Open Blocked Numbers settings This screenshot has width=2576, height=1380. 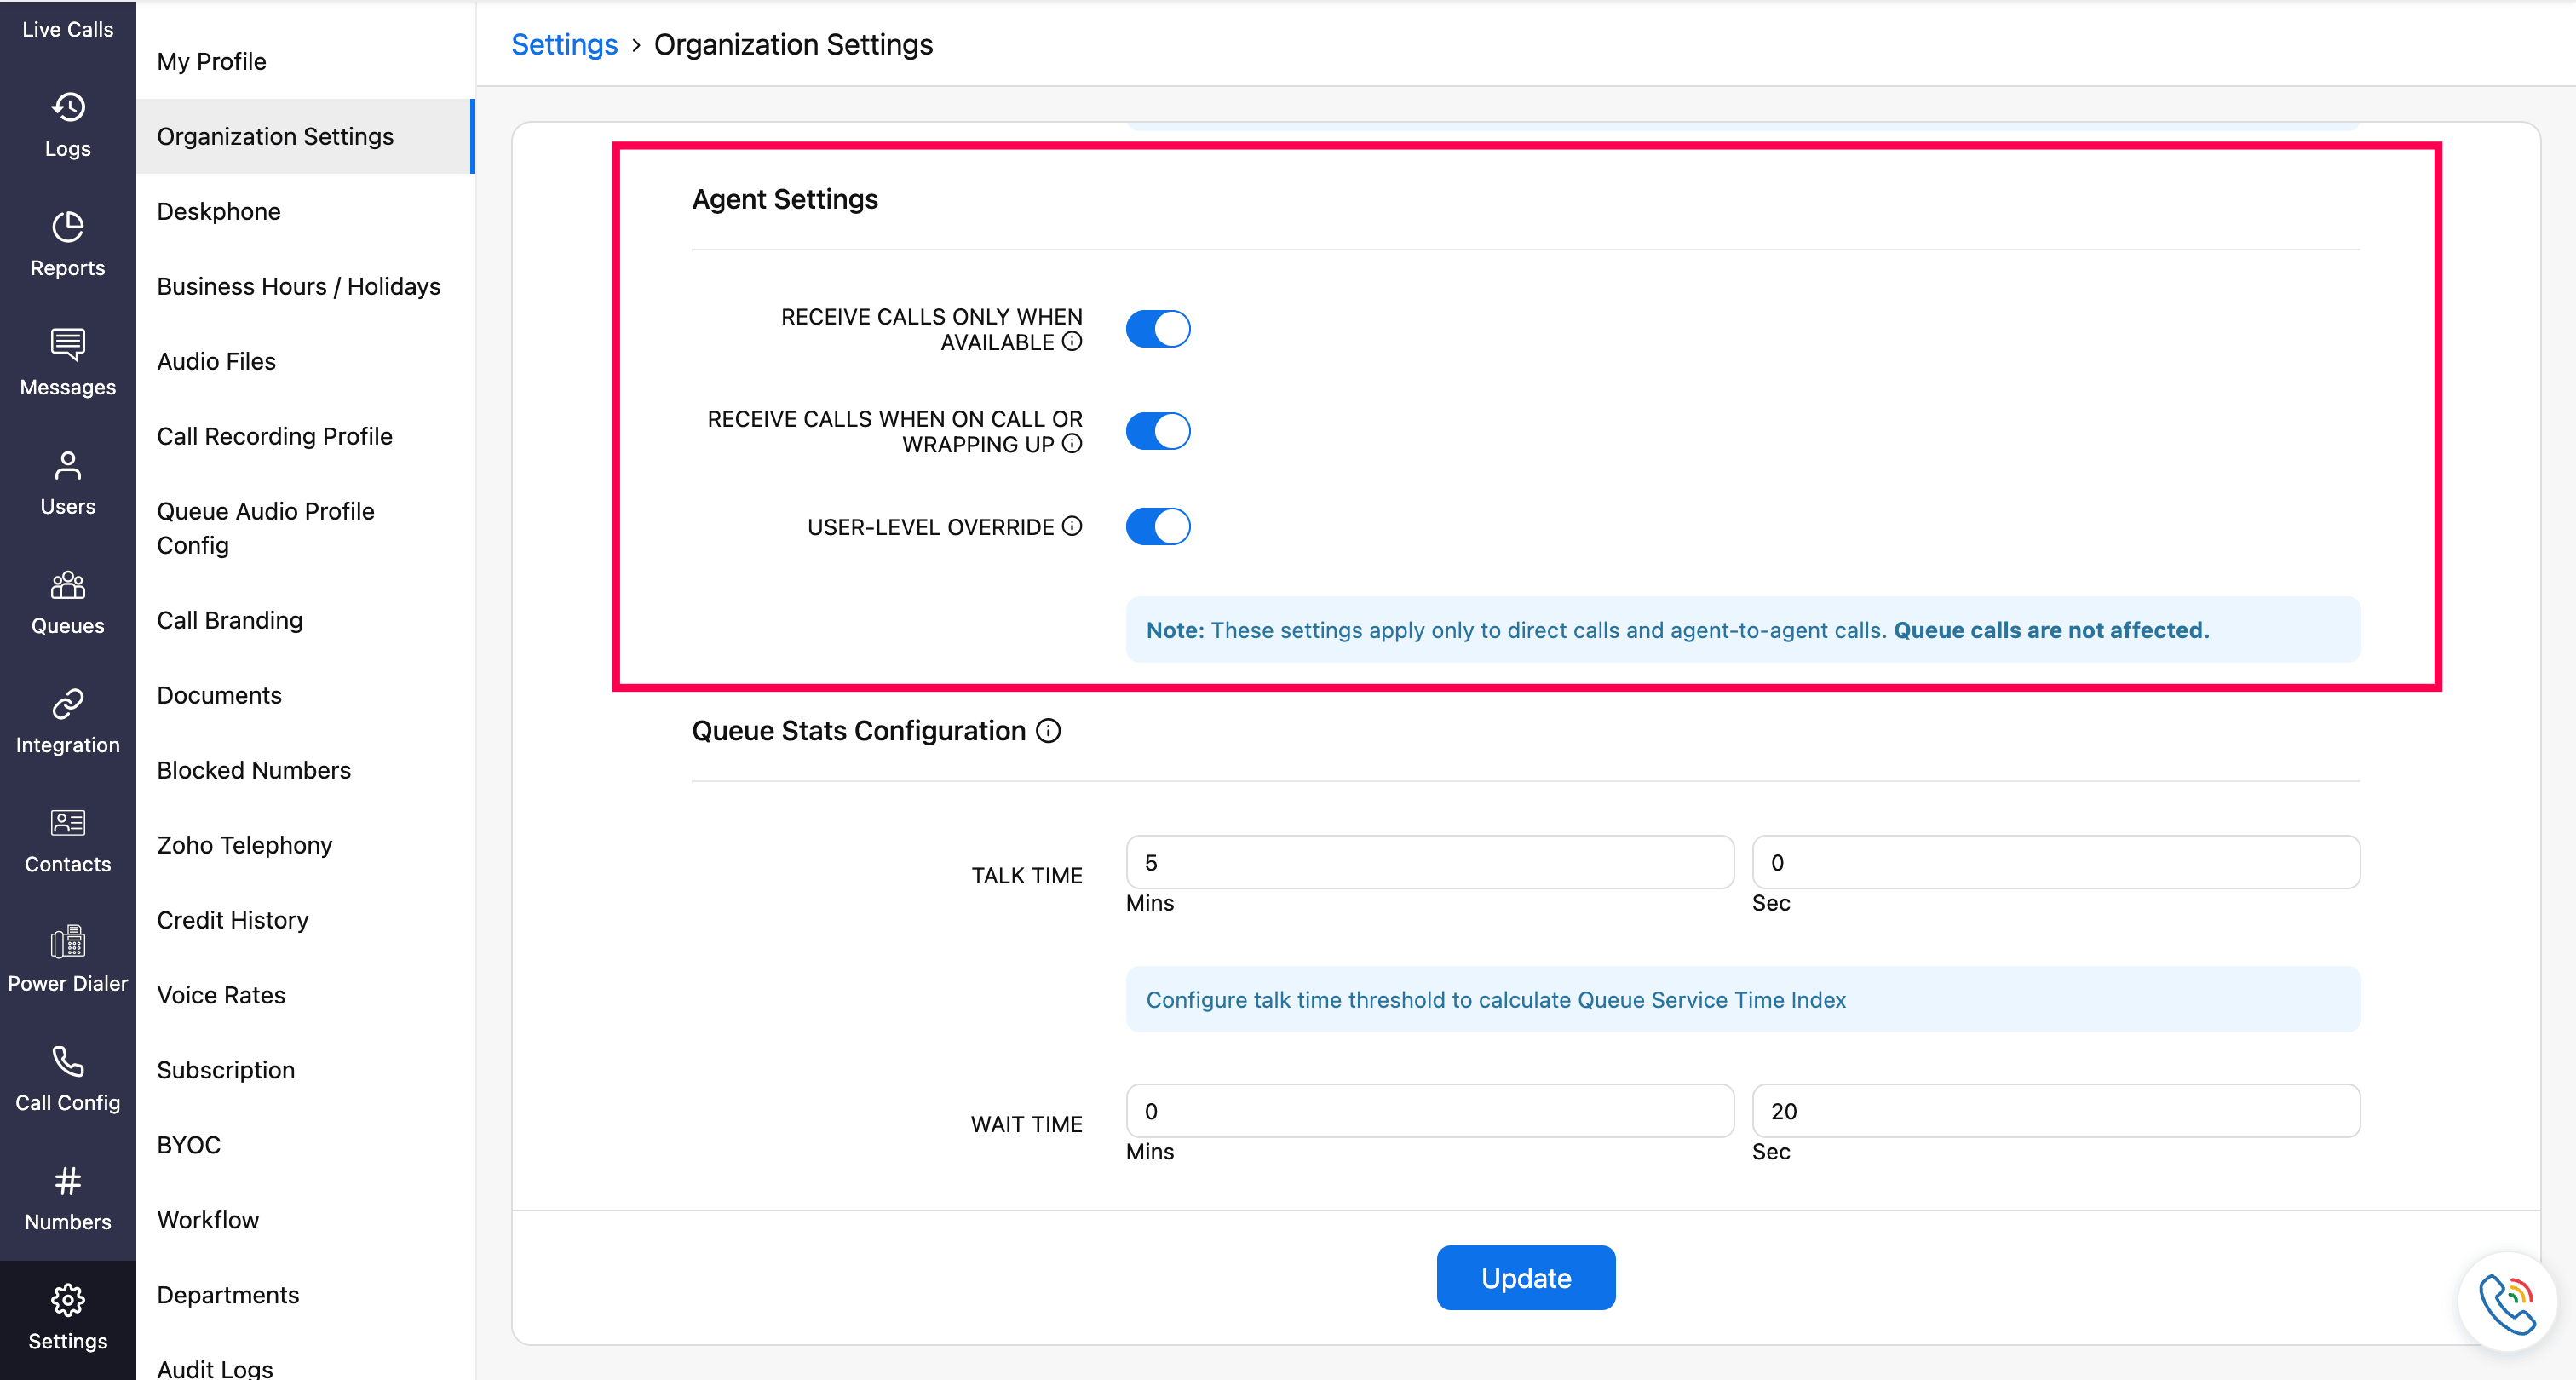254,770
